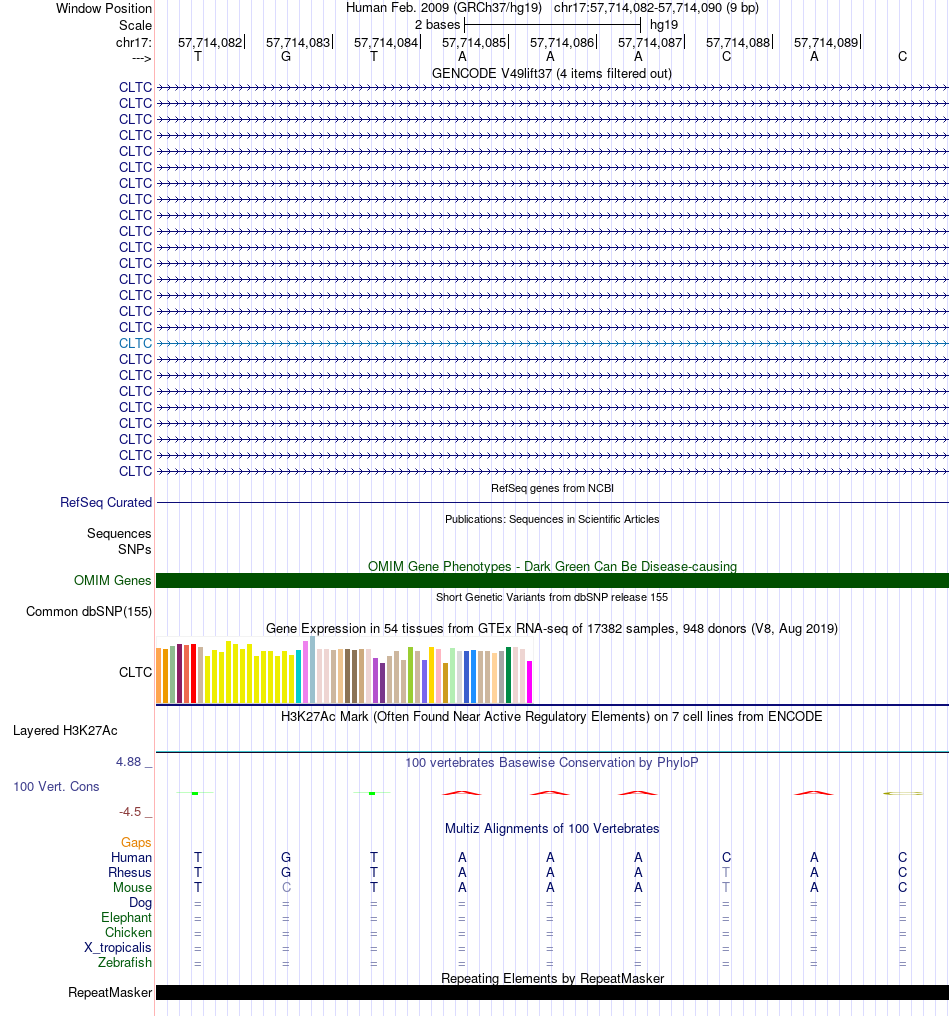Click the ---> strand direction arrow label
The width and height of the screenshot is (950, 1016).
[x=141, y=58]
